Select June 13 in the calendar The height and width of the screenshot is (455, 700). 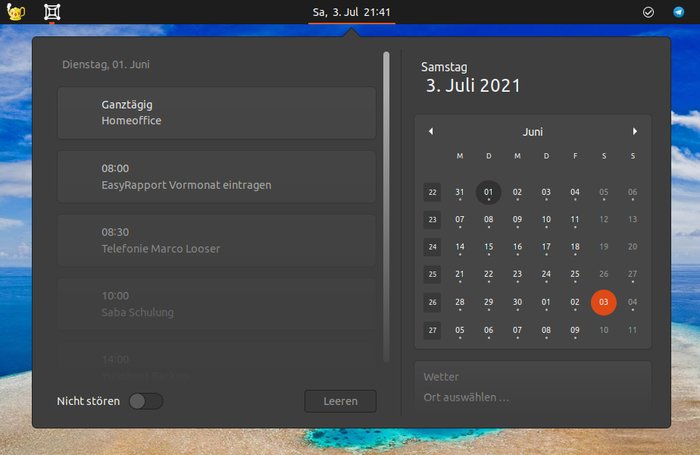click(x=633, y=220)
